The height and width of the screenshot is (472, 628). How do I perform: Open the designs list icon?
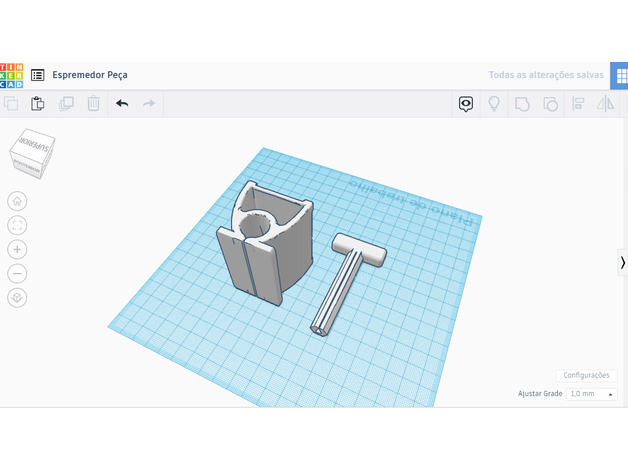(38, 75)
